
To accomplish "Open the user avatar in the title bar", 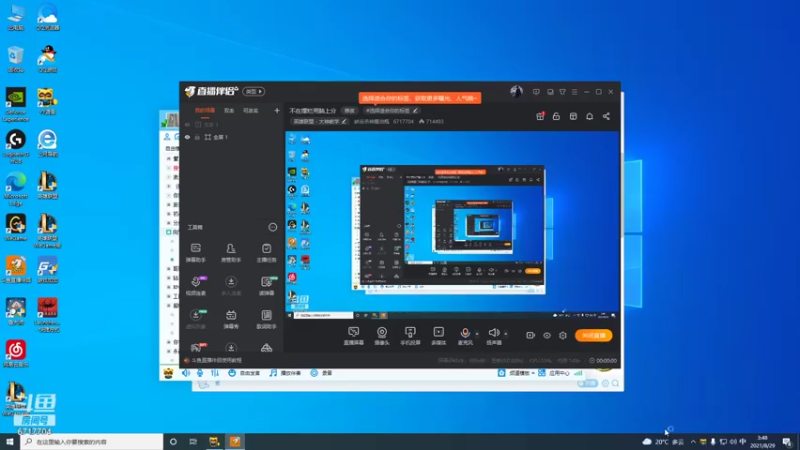I will [x=516, y=92].
